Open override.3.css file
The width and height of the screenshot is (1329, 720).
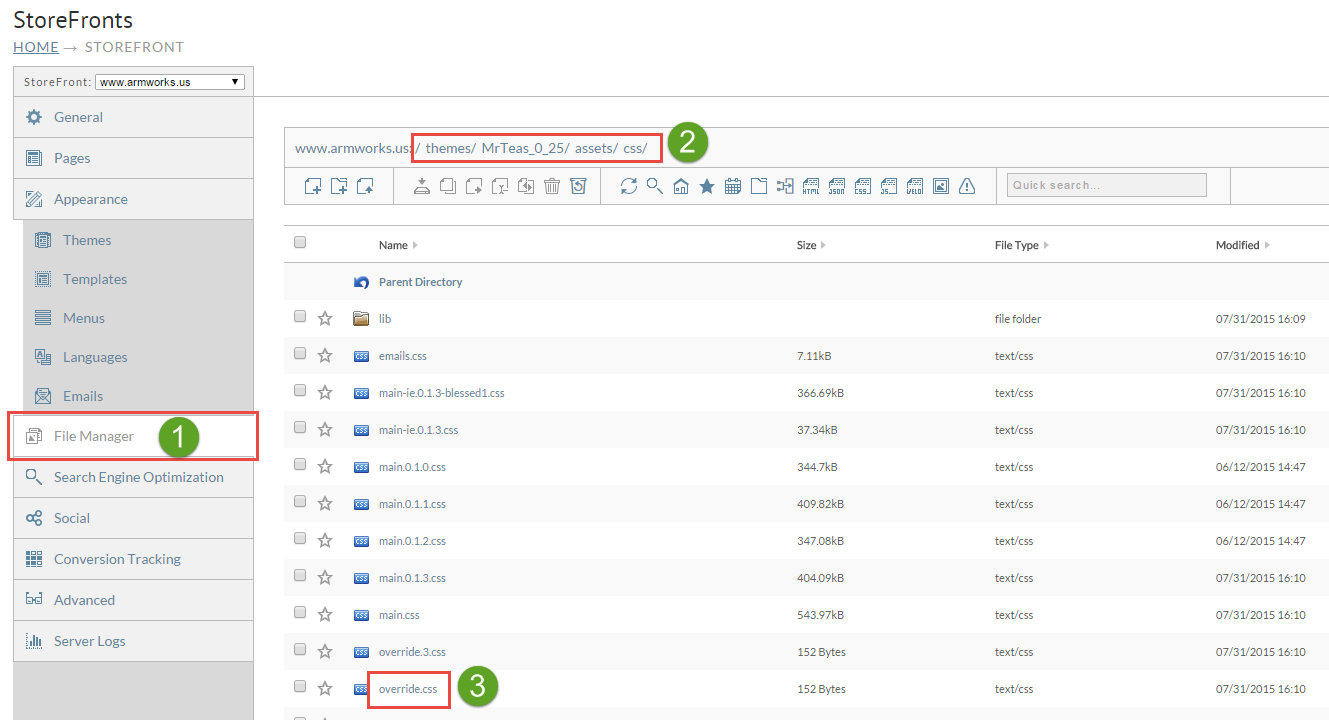click(412, 652)
